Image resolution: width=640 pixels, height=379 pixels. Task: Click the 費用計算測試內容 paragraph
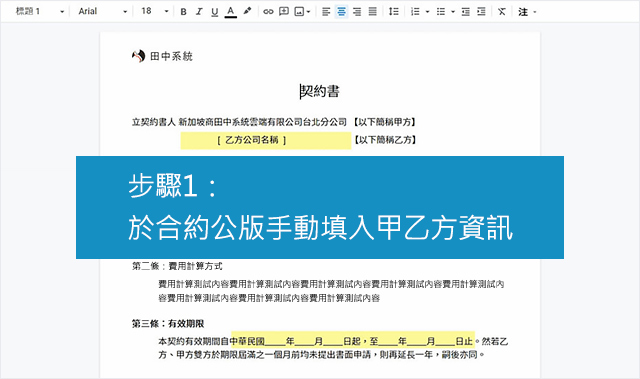(x=331, y=291)
